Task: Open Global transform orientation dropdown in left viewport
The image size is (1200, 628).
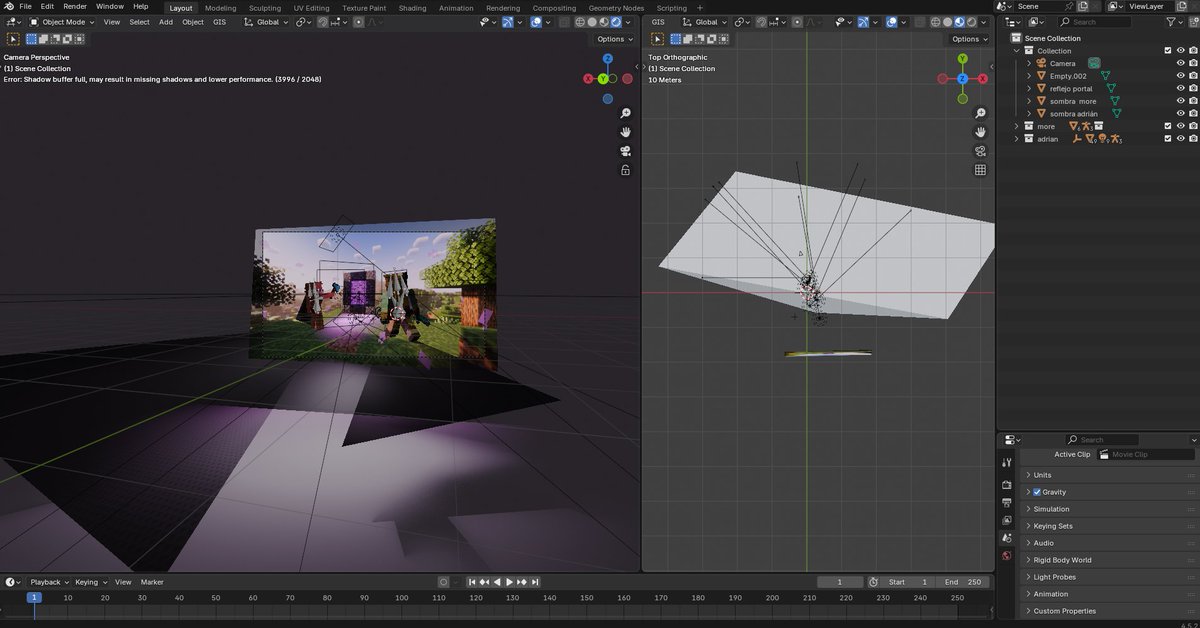Action: pyautogui.click(x=265, y=21)
